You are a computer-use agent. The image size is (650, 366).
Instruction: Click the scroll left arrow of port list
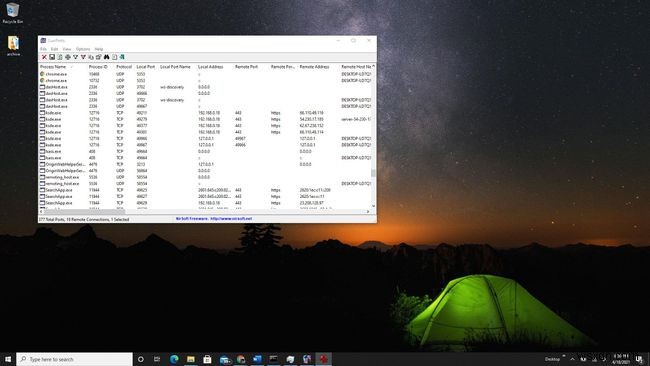(41, 211)
